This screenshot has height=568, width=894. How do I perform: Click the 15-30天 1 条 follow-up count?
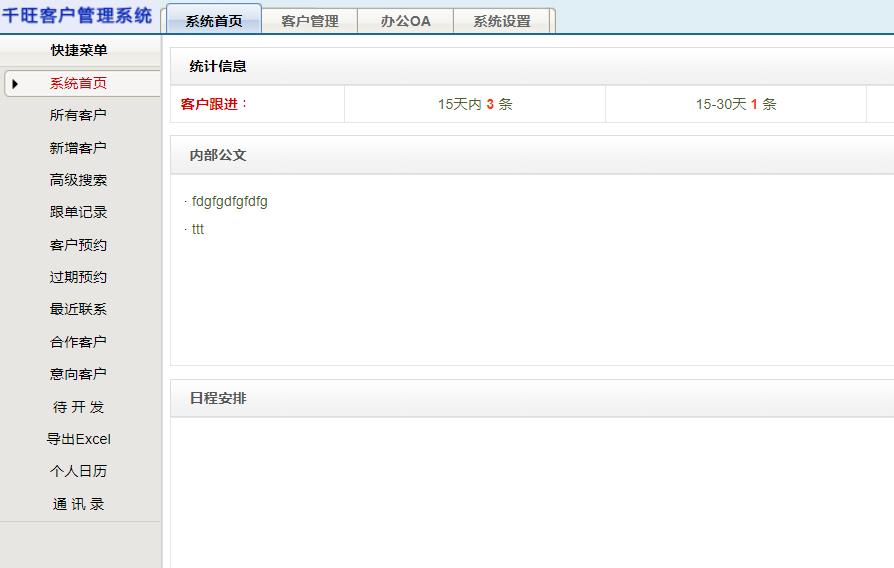point(736,104)
